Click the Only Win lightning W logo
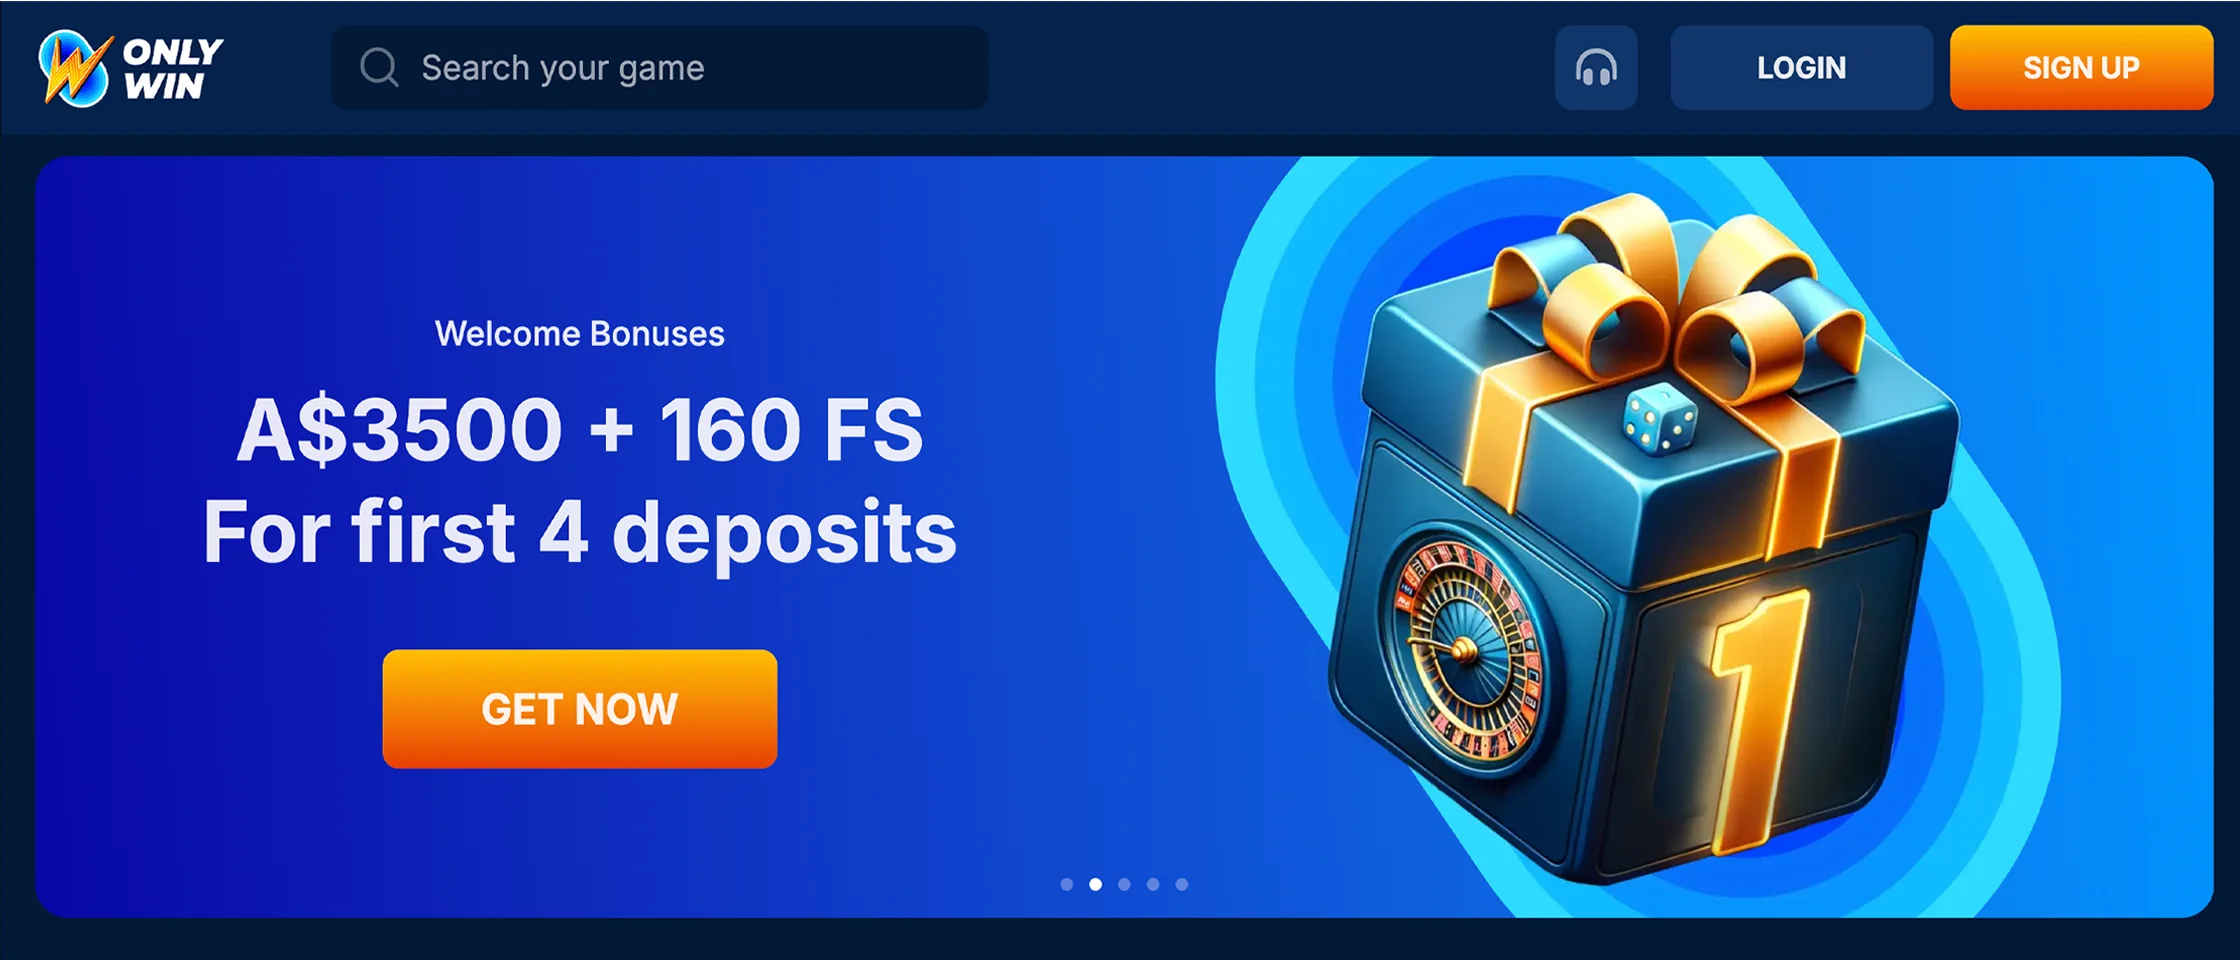Screen dimensions: 2240x960 coord(75,68)
